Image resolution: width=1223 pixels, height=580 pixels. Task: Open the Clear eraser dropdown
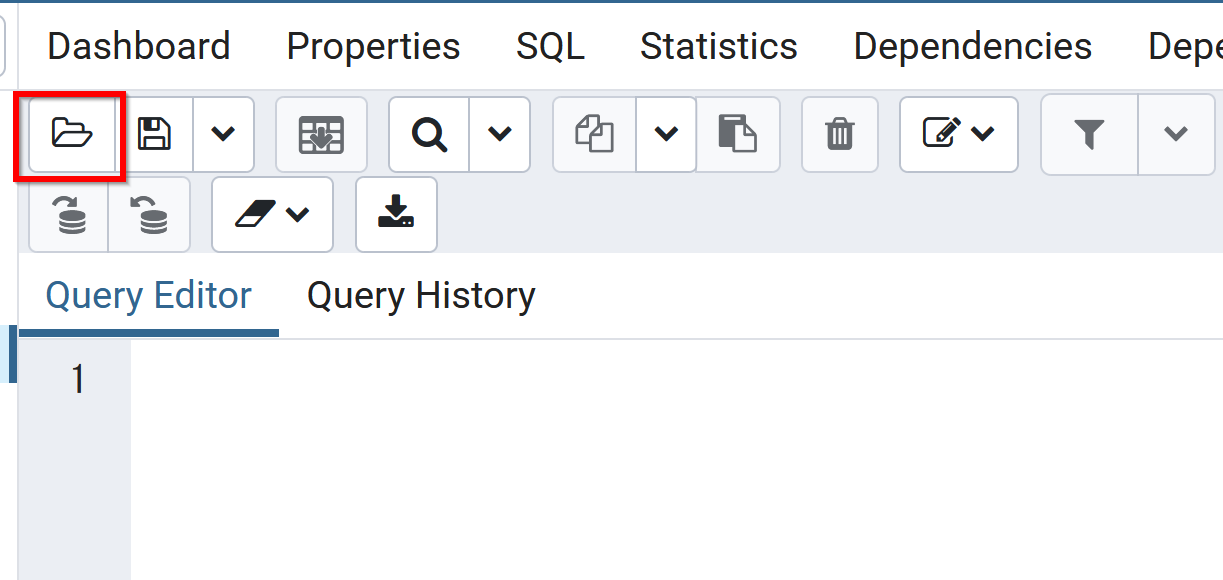[272, 215]
